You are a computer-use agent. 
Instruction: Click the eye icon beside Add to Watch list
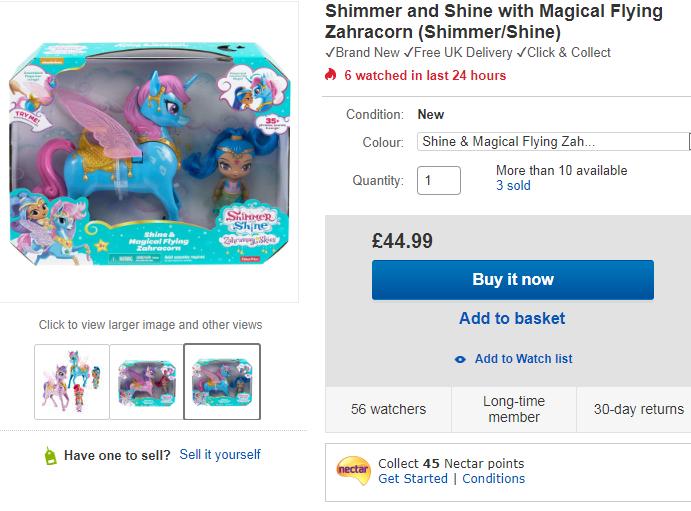point(460,359)
